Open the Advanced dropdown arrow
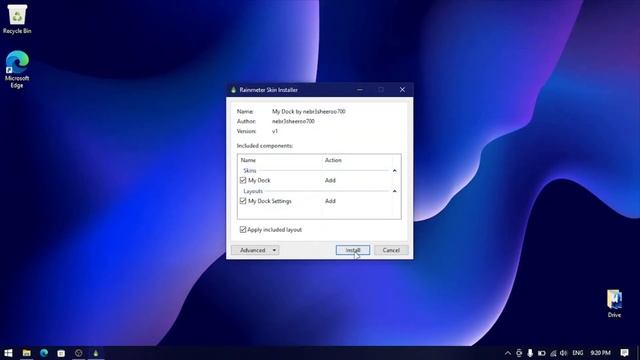The image size is (640, 360). coord(274,250)
